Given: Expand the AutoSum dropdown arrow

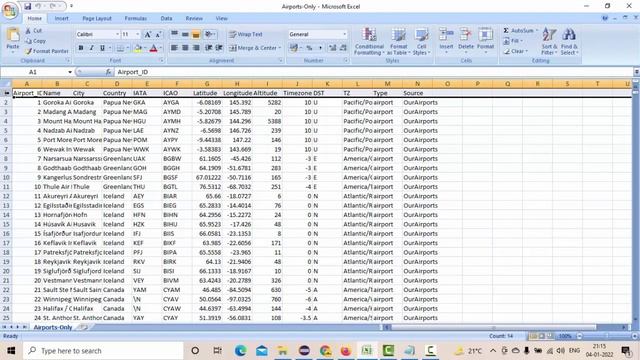Looking at the screenshot, I should [537, 31].
